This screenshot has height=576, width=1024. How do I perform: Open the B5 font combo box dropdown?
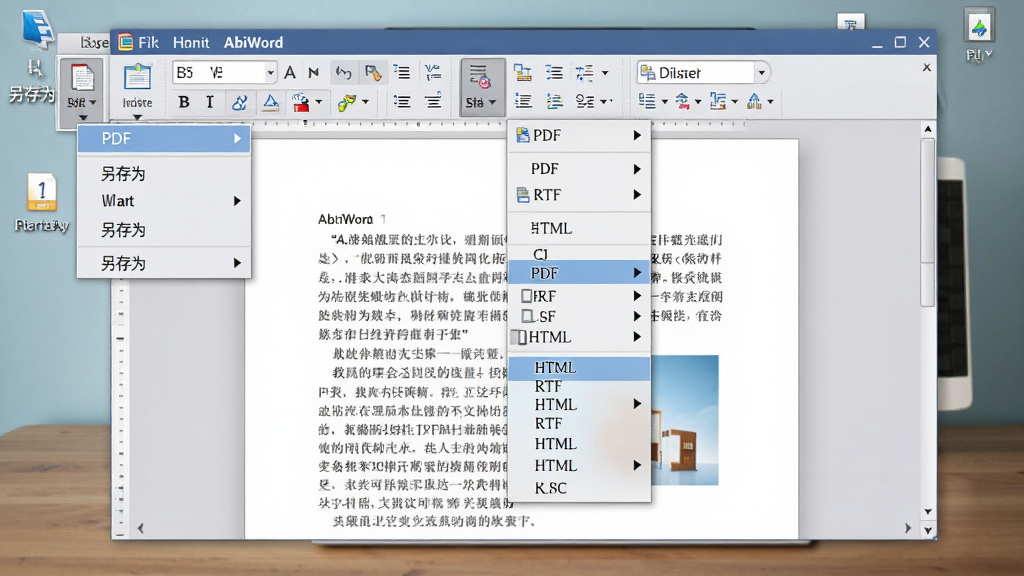pos(270,72)
